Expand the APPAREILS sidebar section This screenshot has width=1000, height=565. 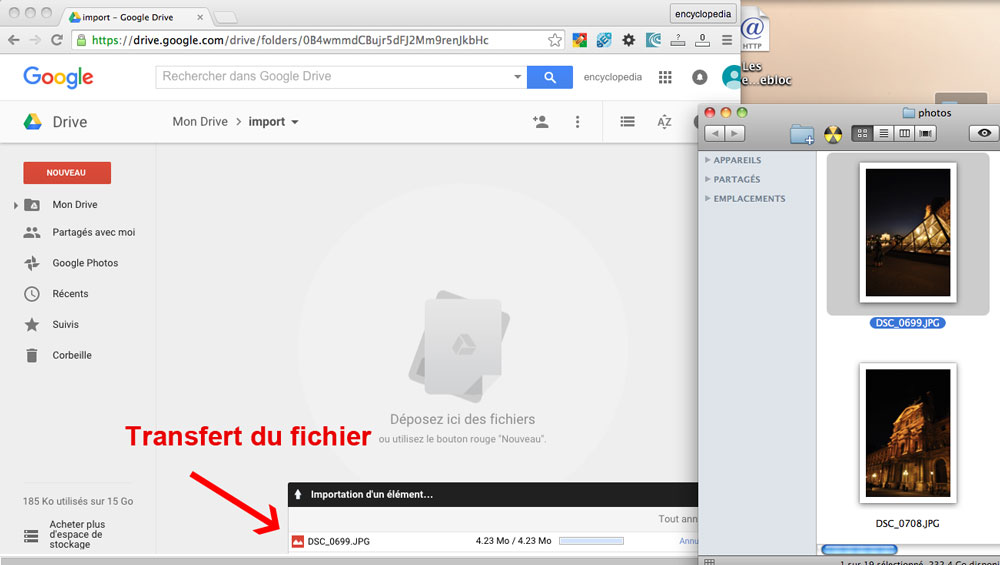coord(708,160)
